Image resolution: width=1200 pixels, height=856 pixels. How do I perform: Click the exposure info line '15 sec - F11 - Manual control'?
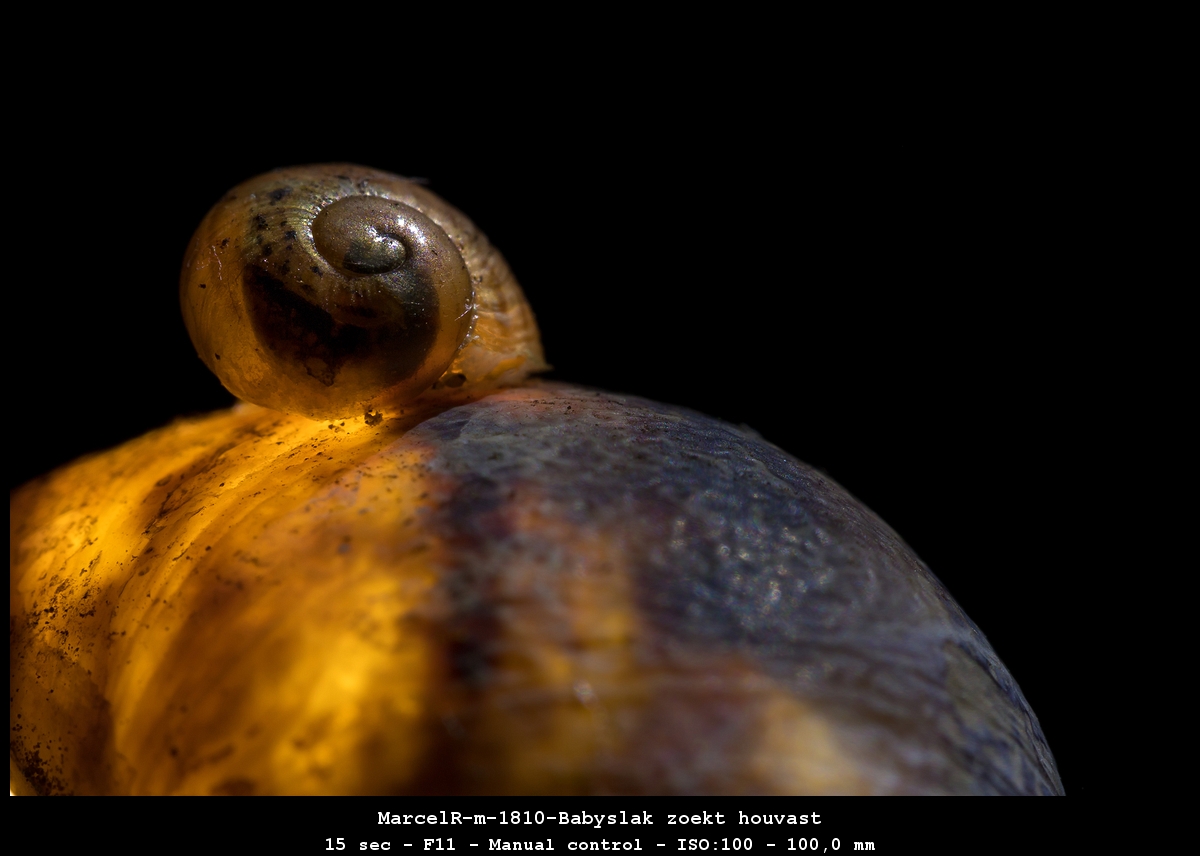[483, 844]
